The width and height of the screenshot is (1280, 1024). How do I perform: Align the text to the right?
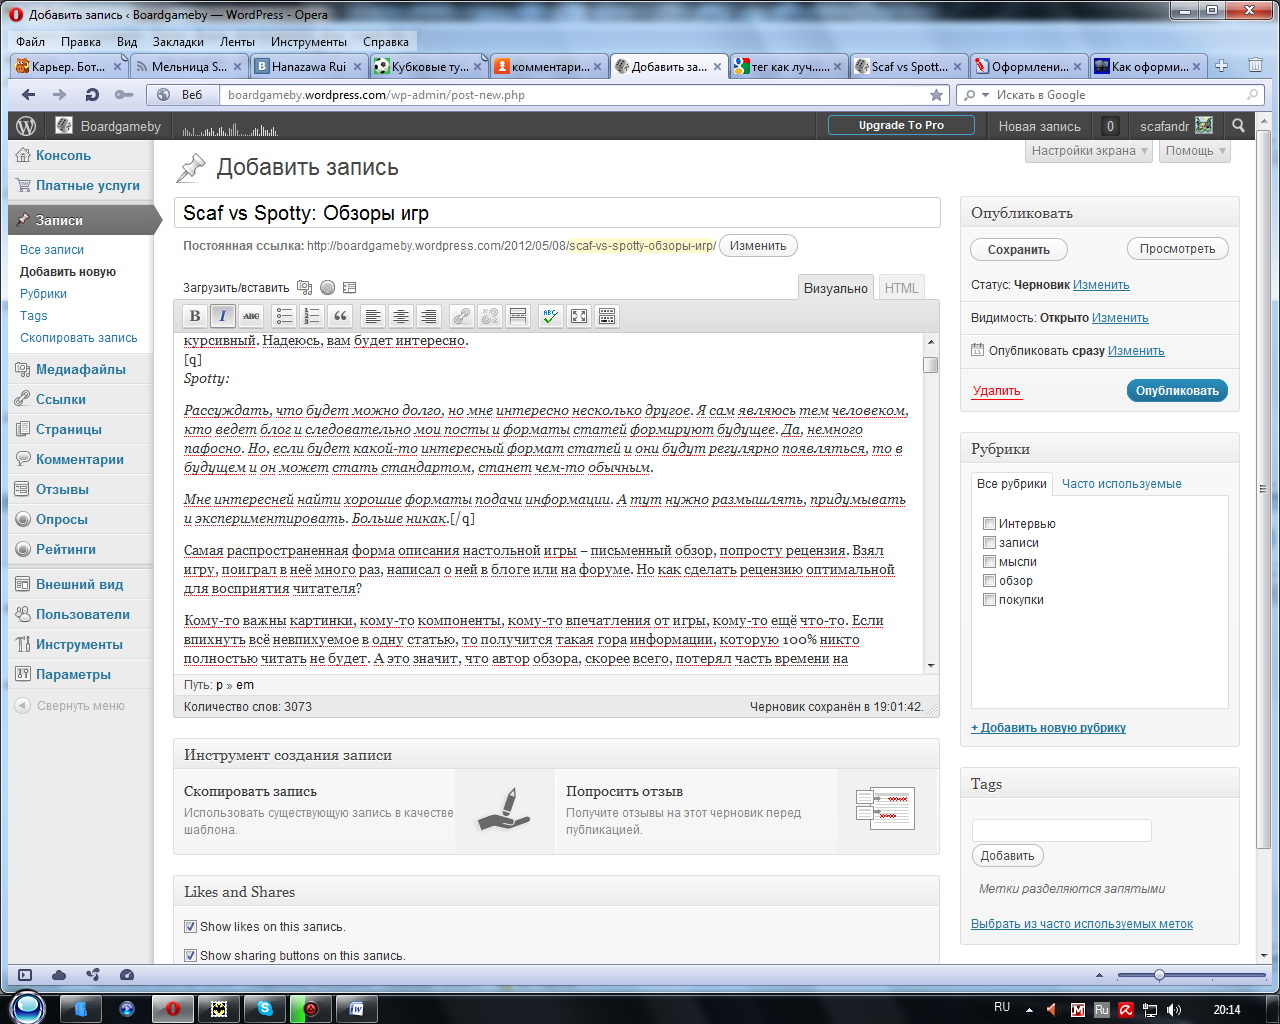click(x=428, y=316)
